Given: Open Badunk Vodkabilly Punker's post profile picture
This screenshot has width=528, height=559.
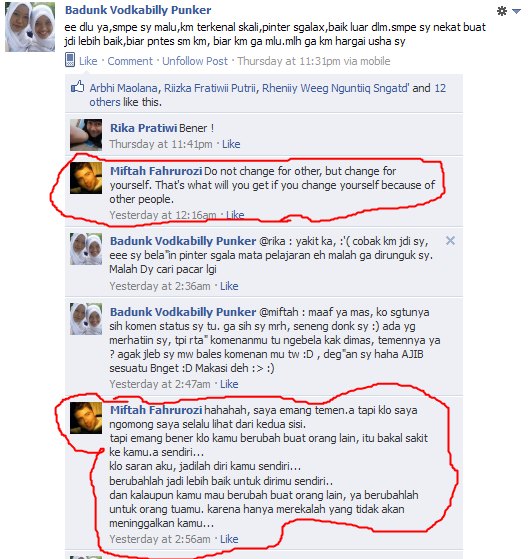Looking at the screenshot, I should tap(30, 27).
